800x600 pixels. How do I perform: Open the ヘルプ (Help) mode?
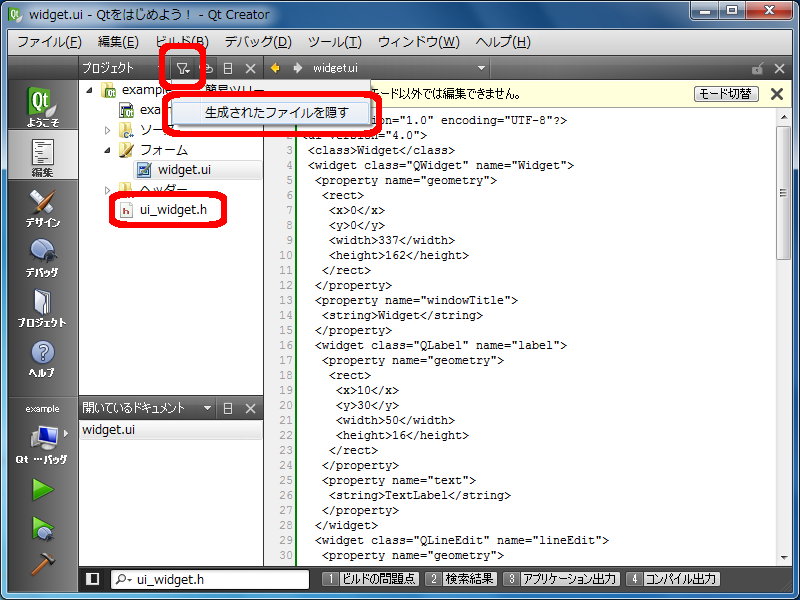pyautogui.click(x=41, y=359)
